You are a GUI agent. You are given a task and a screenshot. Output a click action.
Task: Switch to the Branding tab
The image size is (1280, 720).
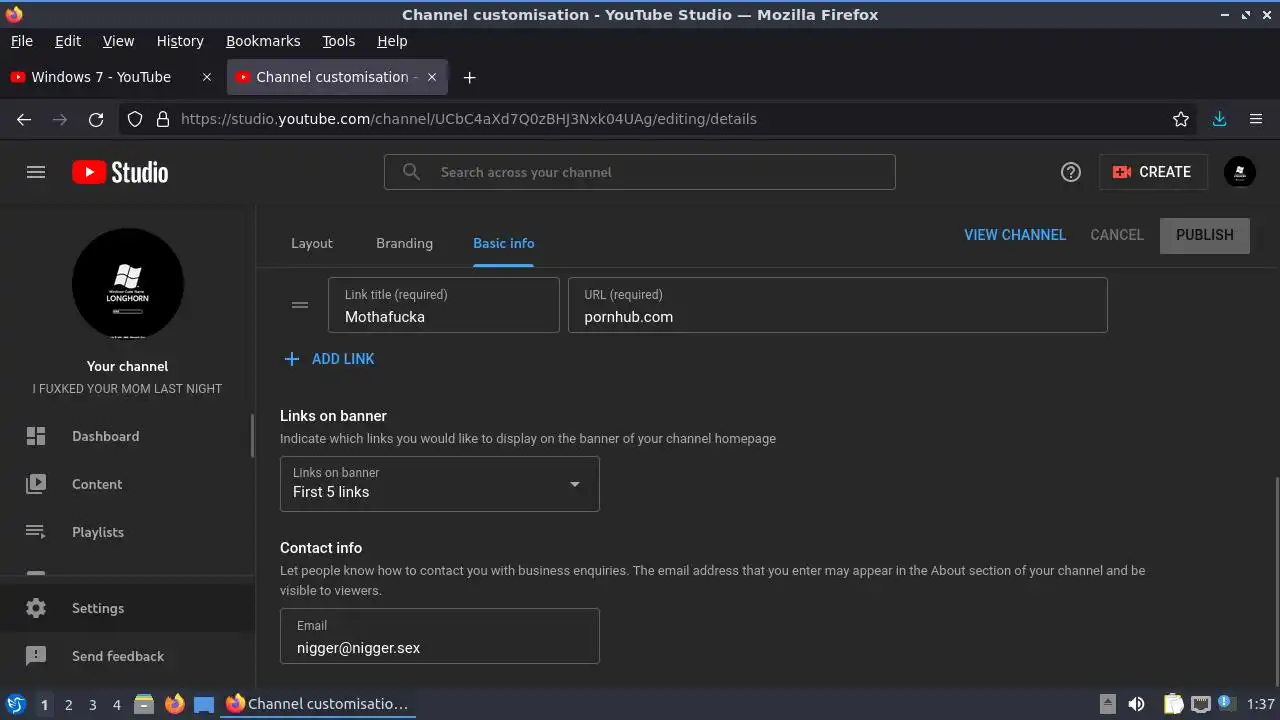(x=404, y=243)
